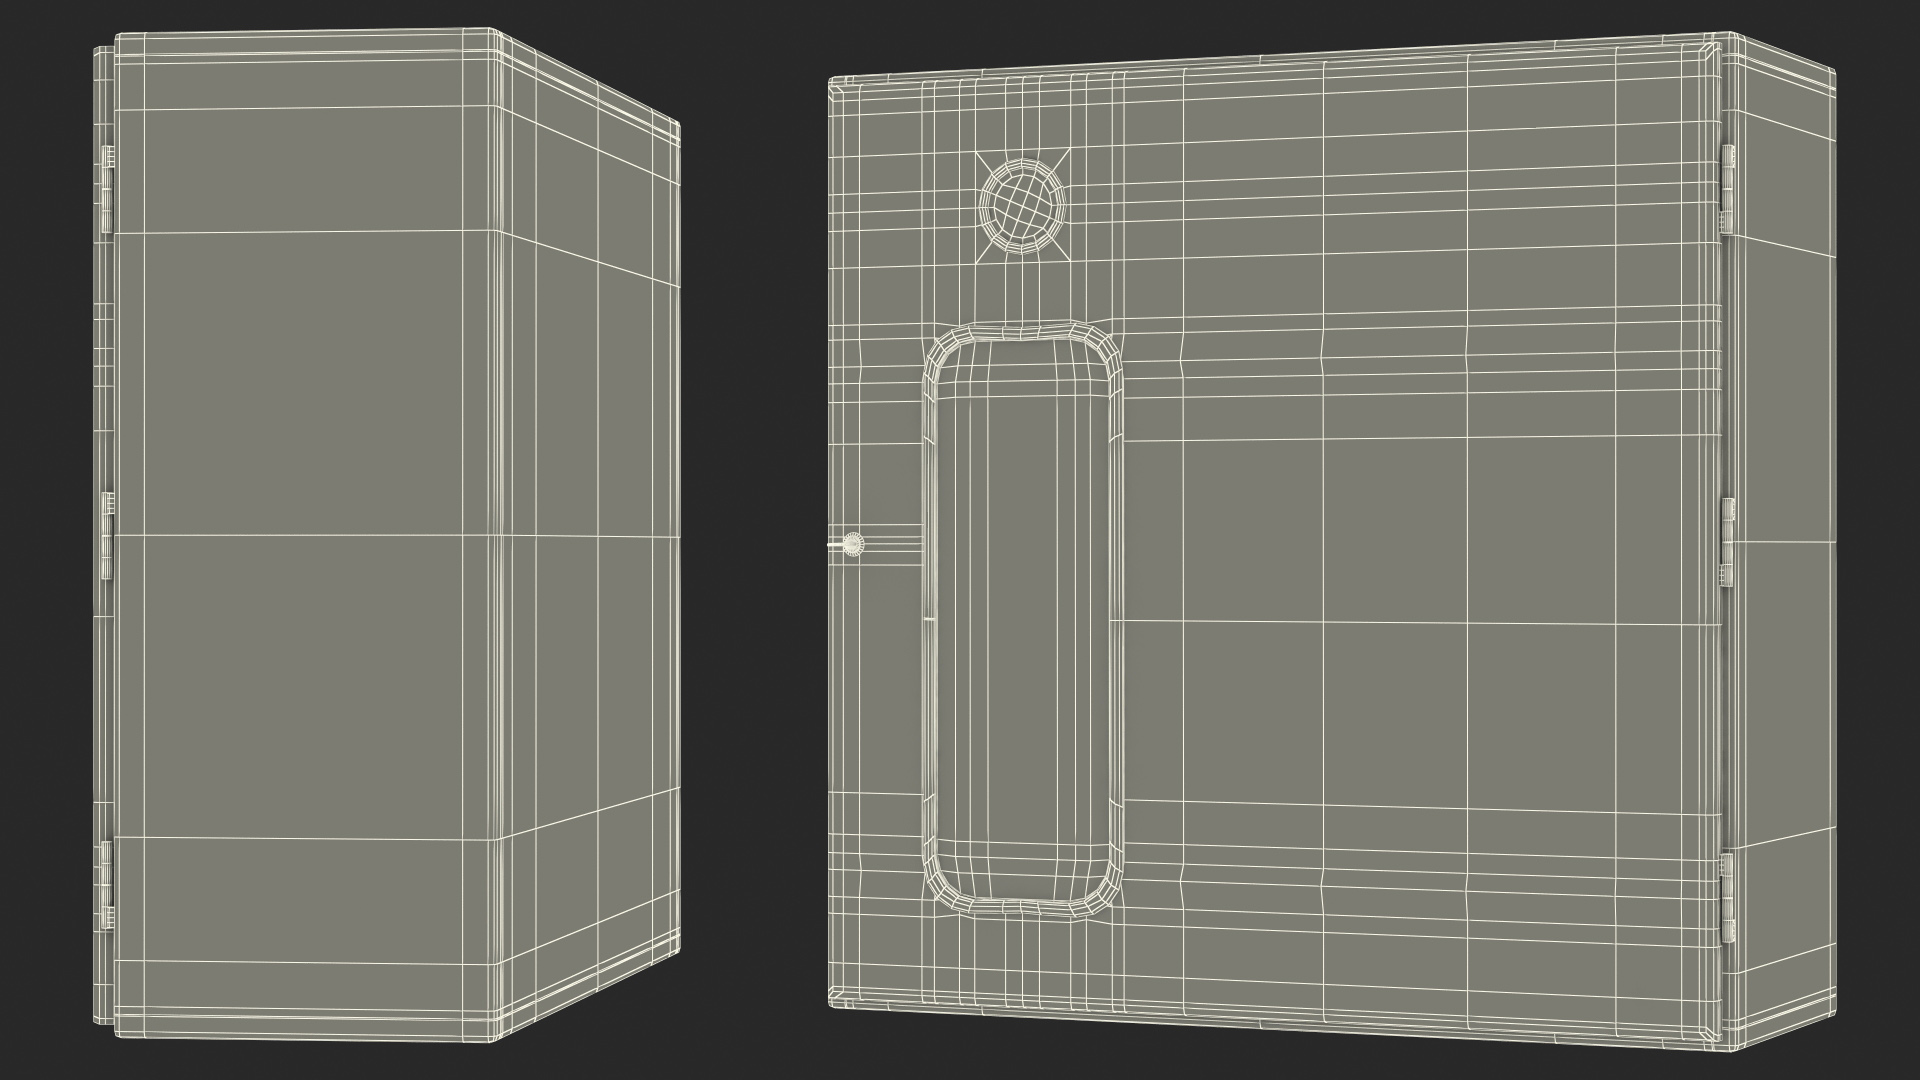Image resolution: width=1920 pixels, height=1080 pixels.
Task: Select the top hinge on front-view cabinet
Action: (x=1726, y=189)
